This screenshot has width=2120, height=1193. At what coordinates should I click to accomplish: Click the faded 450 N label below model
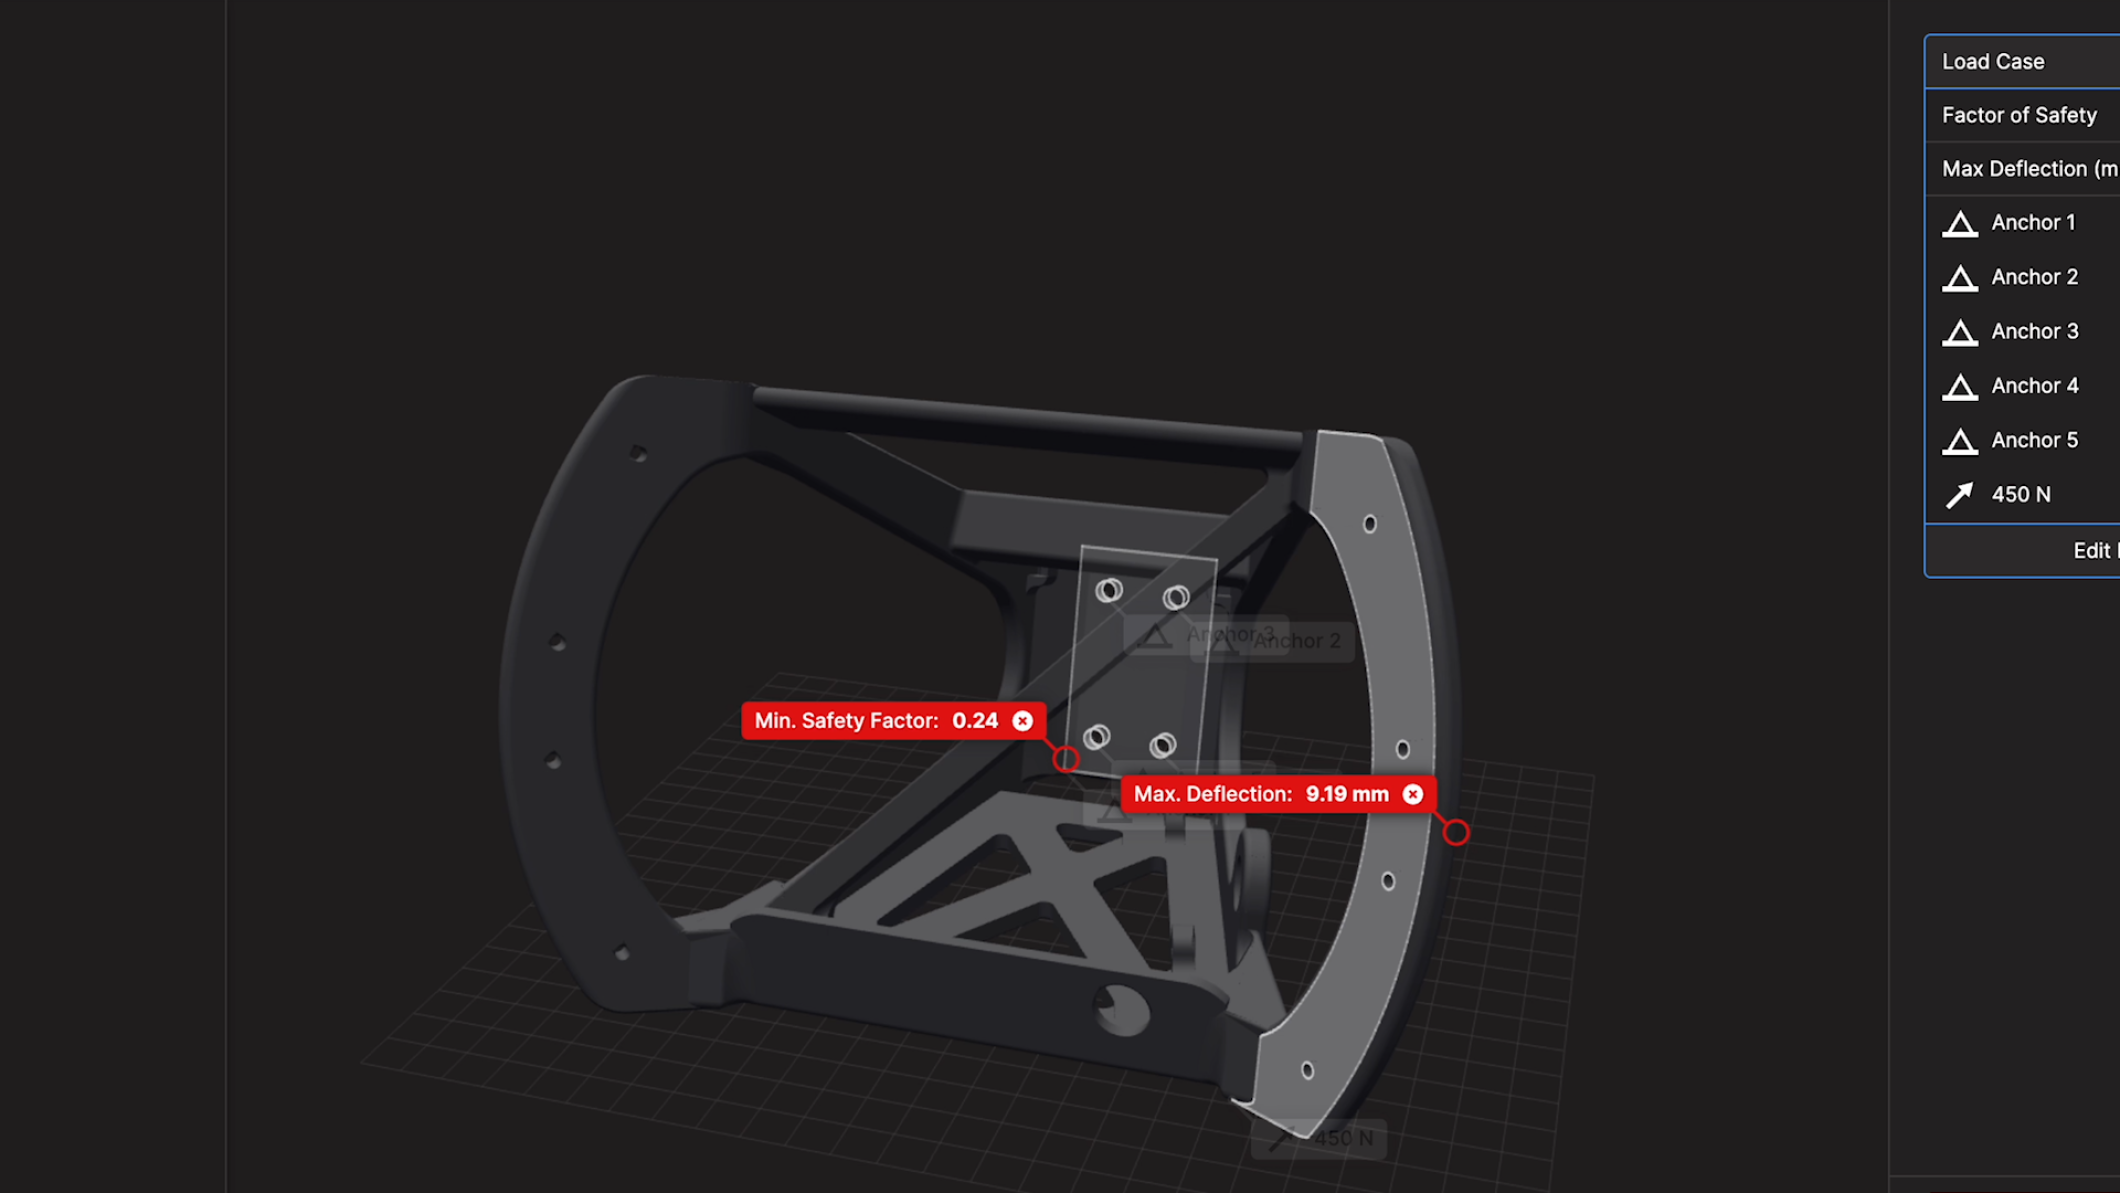[1342, 1138]
